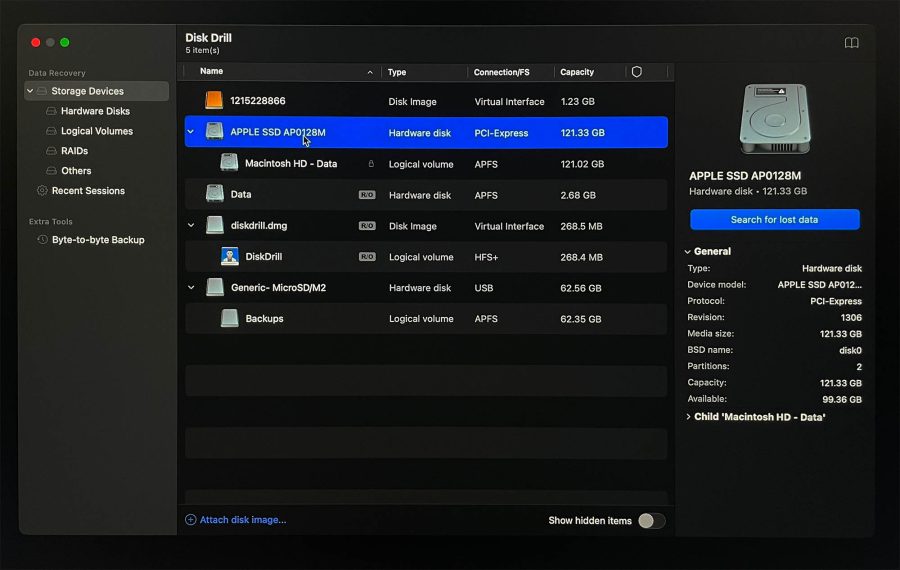This screenshot has height=570, width=900.
Task: Click the Logical Volumes sidebar icon
Action: pyautogui.click(x=51, y=131)
